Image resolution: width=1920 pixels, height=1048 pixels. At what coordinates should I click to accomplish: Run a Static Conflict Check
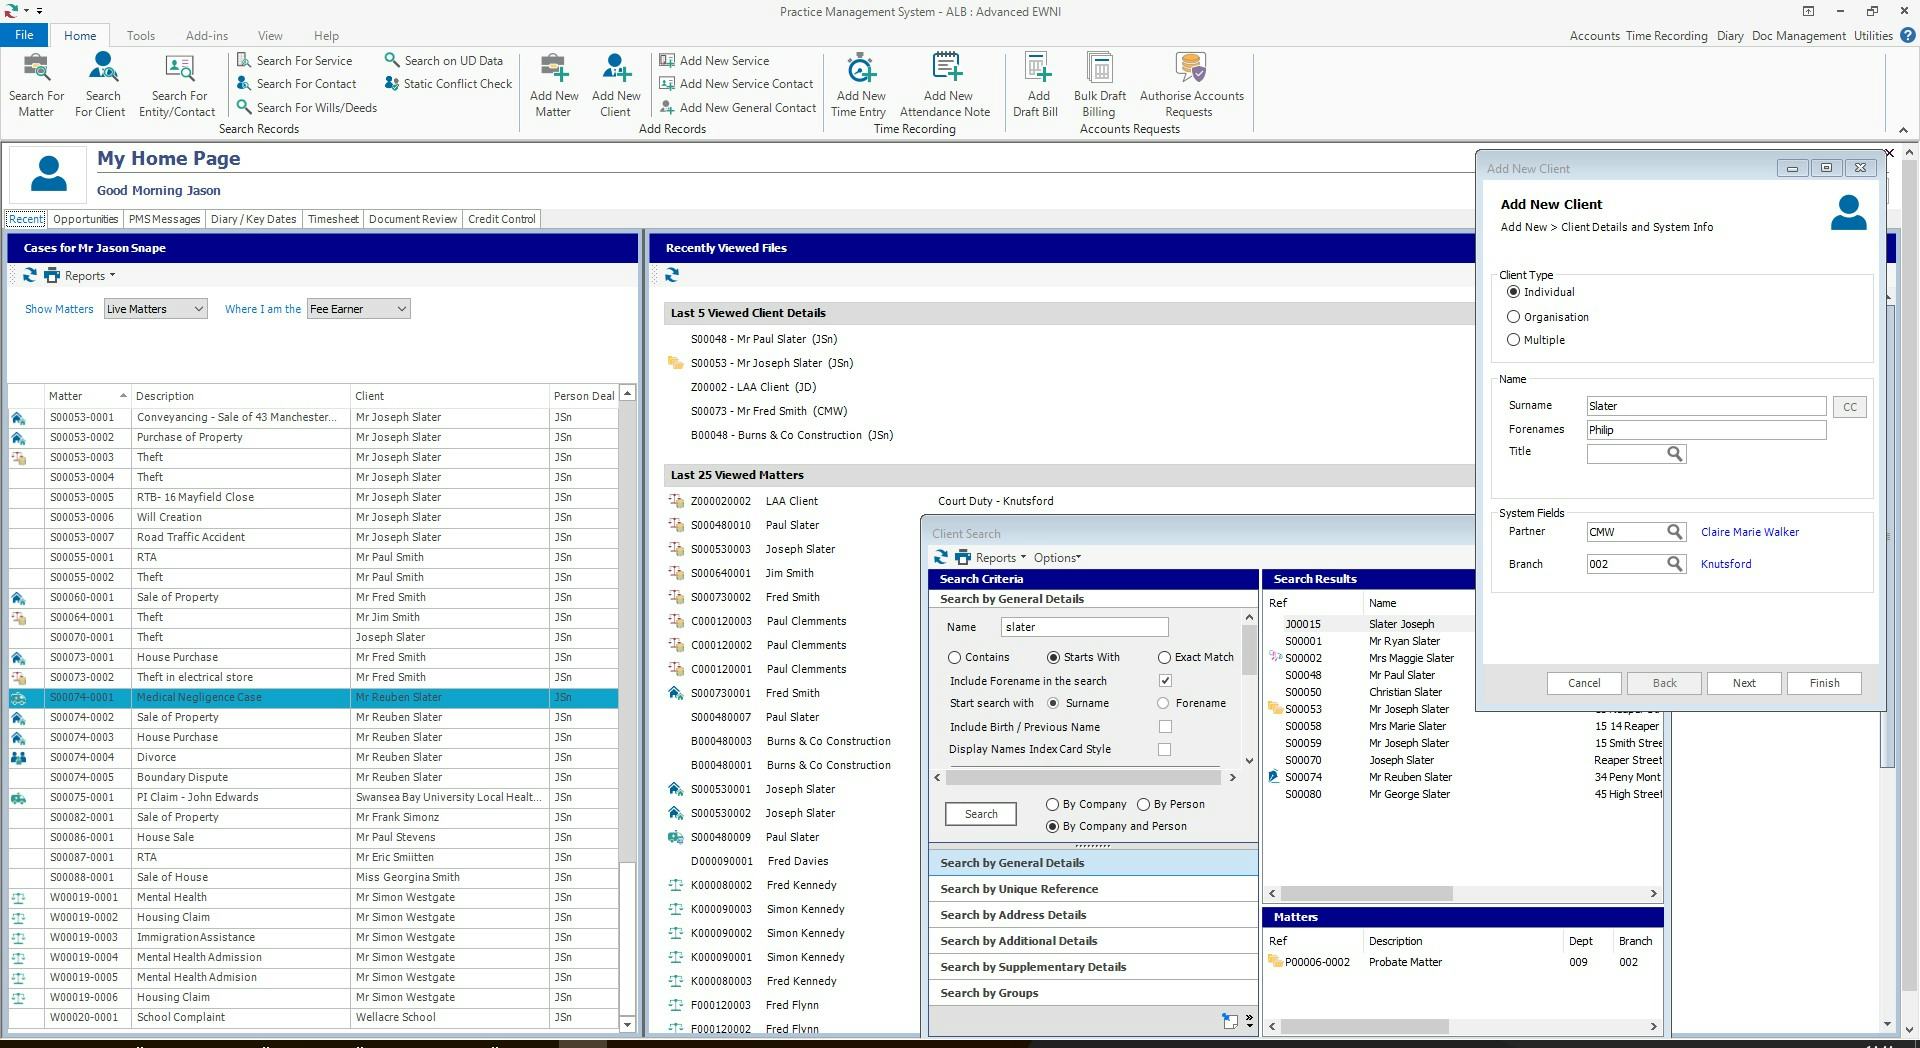[x=447, y=83]
